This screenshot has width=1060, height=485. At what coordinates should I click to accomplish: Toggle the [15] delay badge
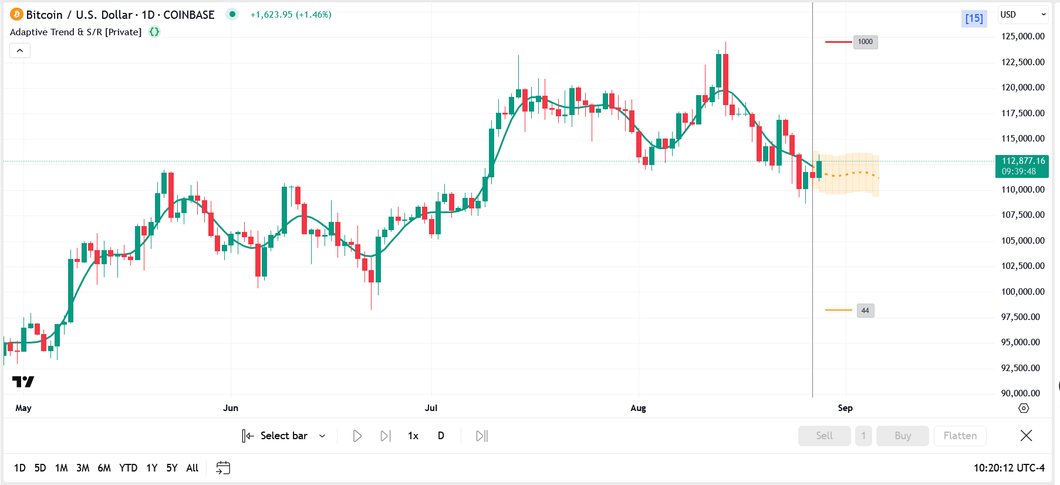tap(973, 18)
